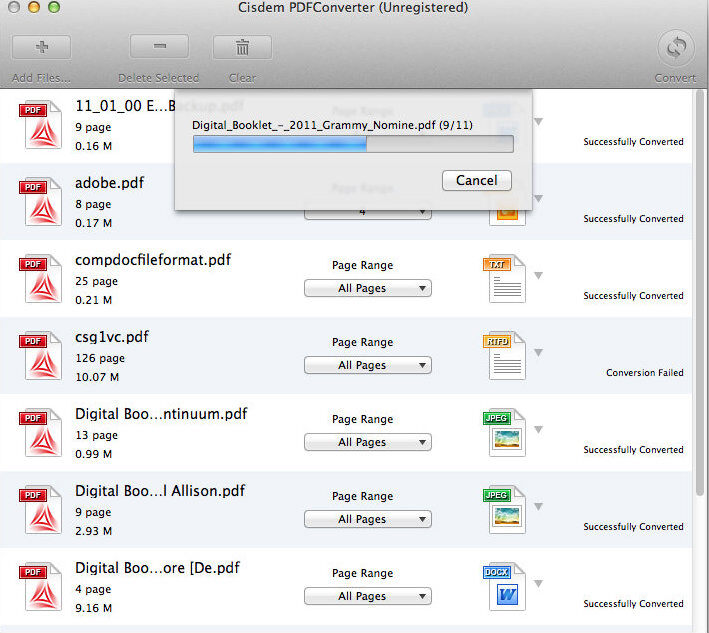
Task: Click the JPEG output icon for Digital Boo...ntinuum.pdf
Action: tap(505, 433)
